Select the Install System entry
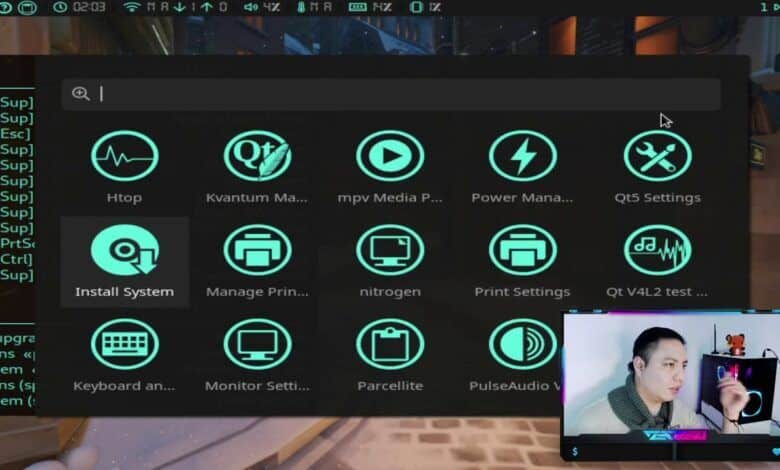The image size is (780, 470). coord(124,262)
